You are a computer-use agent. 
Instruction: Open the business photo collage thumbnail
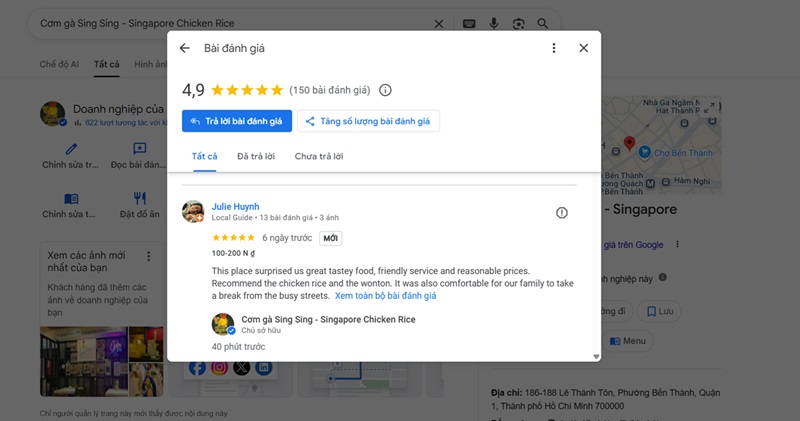tap(102, 362)
